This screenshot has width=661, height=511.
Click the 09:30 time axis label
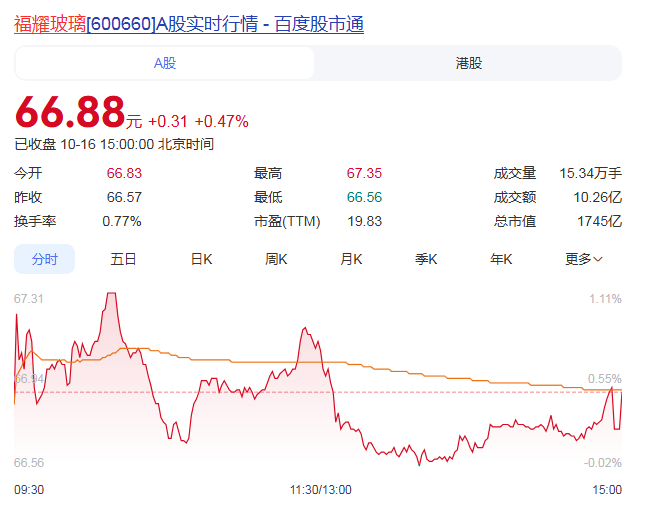point(29,489)
